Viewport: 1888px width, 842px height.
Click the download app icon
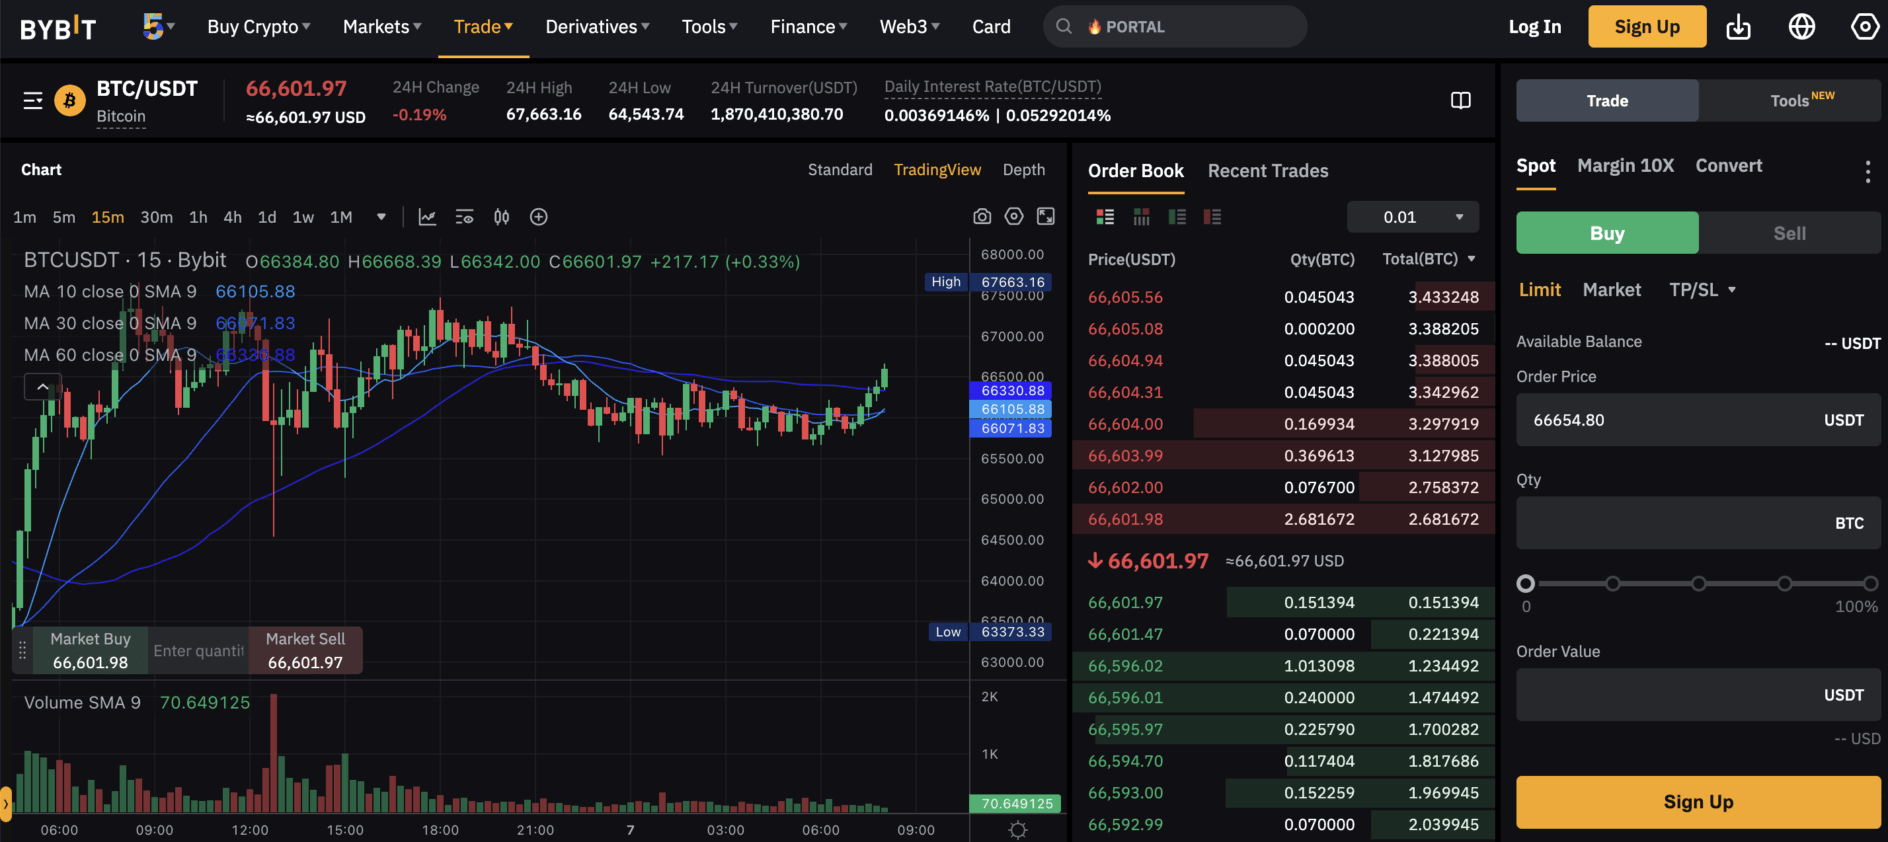coord(1739,27)
